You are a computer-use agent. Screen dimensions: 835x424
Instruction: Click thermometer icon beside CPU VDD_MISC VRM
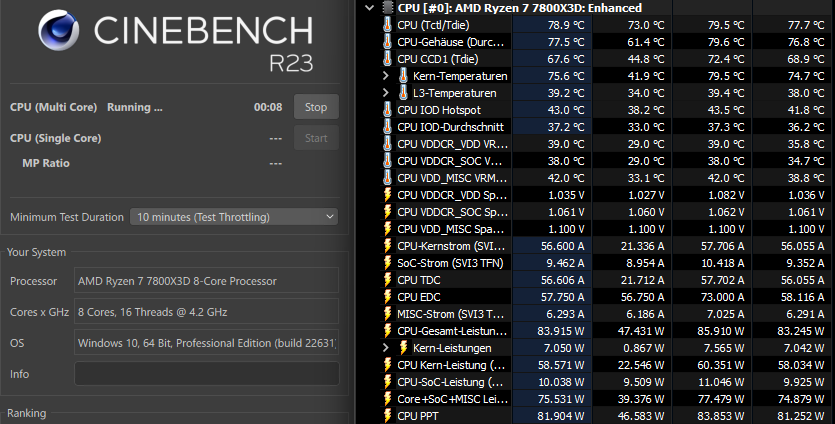click(388, 178)
